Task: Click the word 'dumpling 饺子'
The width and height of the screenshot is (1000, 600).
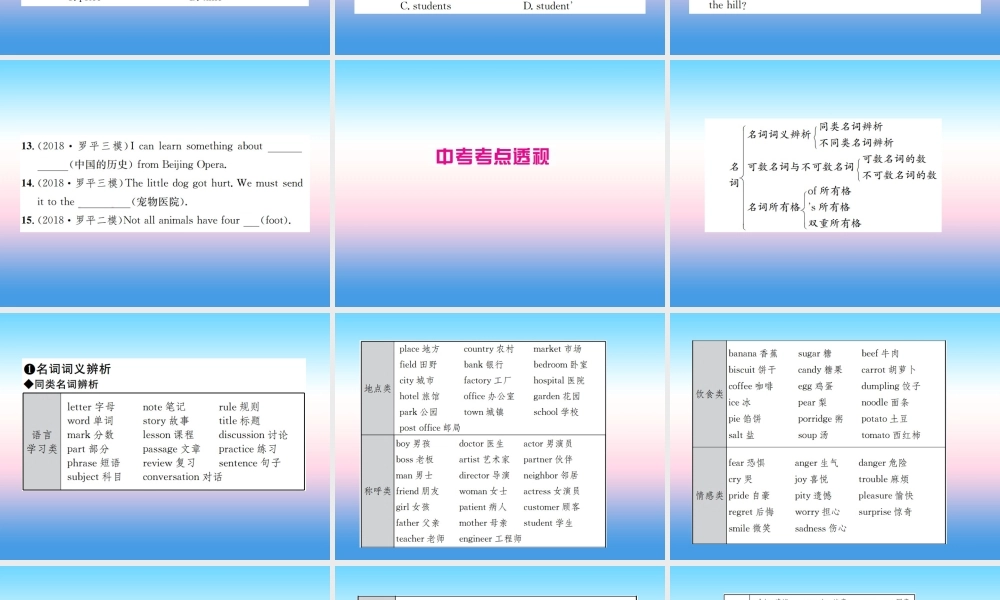Action: tap(890, 386)
